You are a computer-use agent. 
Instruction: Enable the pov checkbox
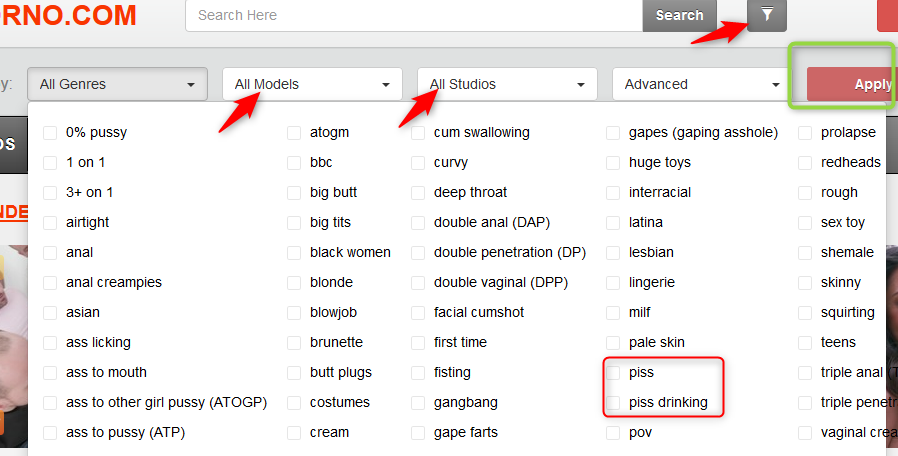click(x=613, y=432)
